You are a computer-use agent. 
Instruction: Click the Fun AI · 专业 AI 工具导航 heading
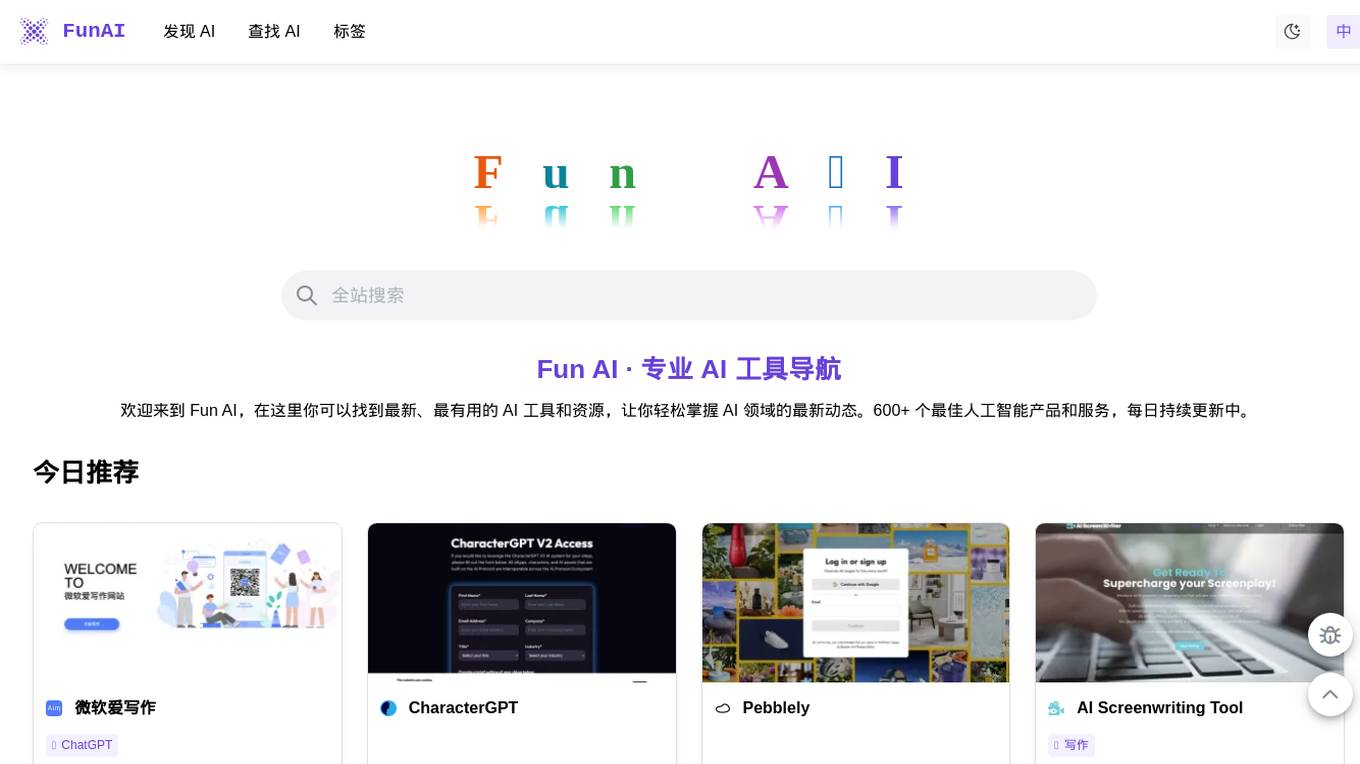coord(689,369)
